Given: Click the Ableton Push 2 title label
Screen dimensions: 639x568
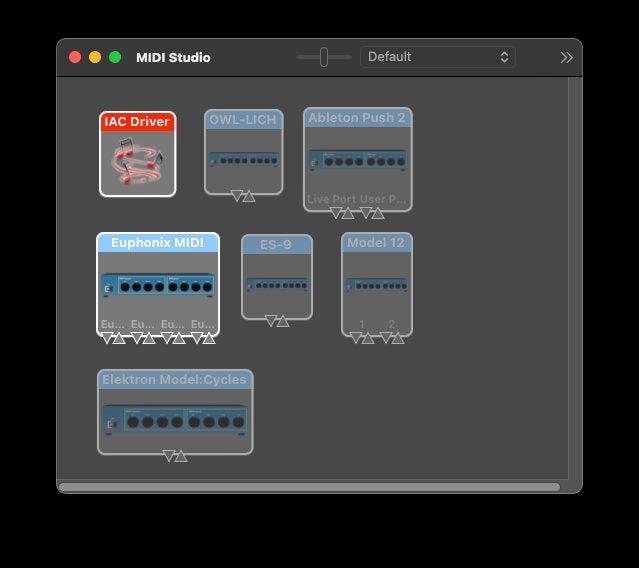Looking at the screenshot, I should (357, 117).
